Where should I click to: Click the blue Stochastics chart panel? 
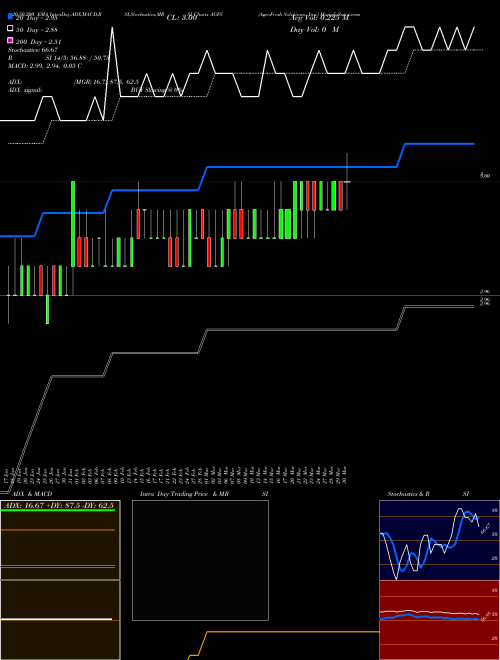(439, 540)
